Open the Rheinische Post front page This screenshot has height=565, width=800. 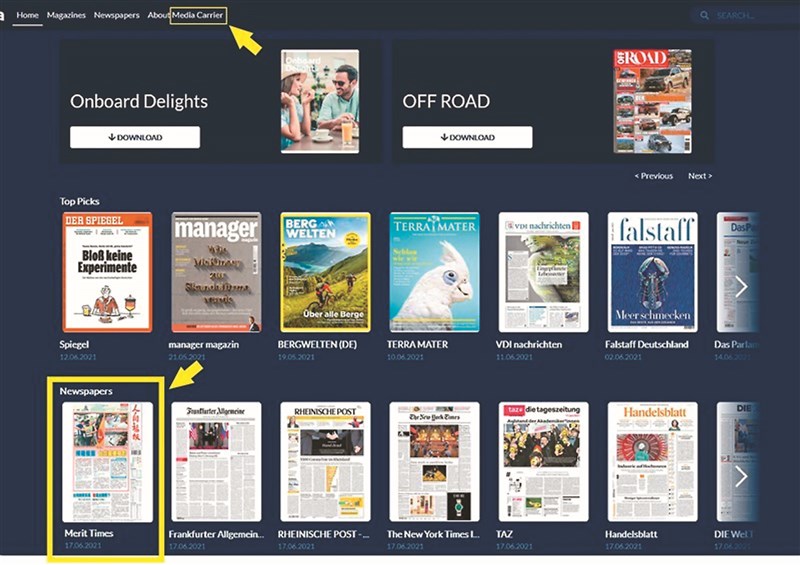tap(326, 462)
